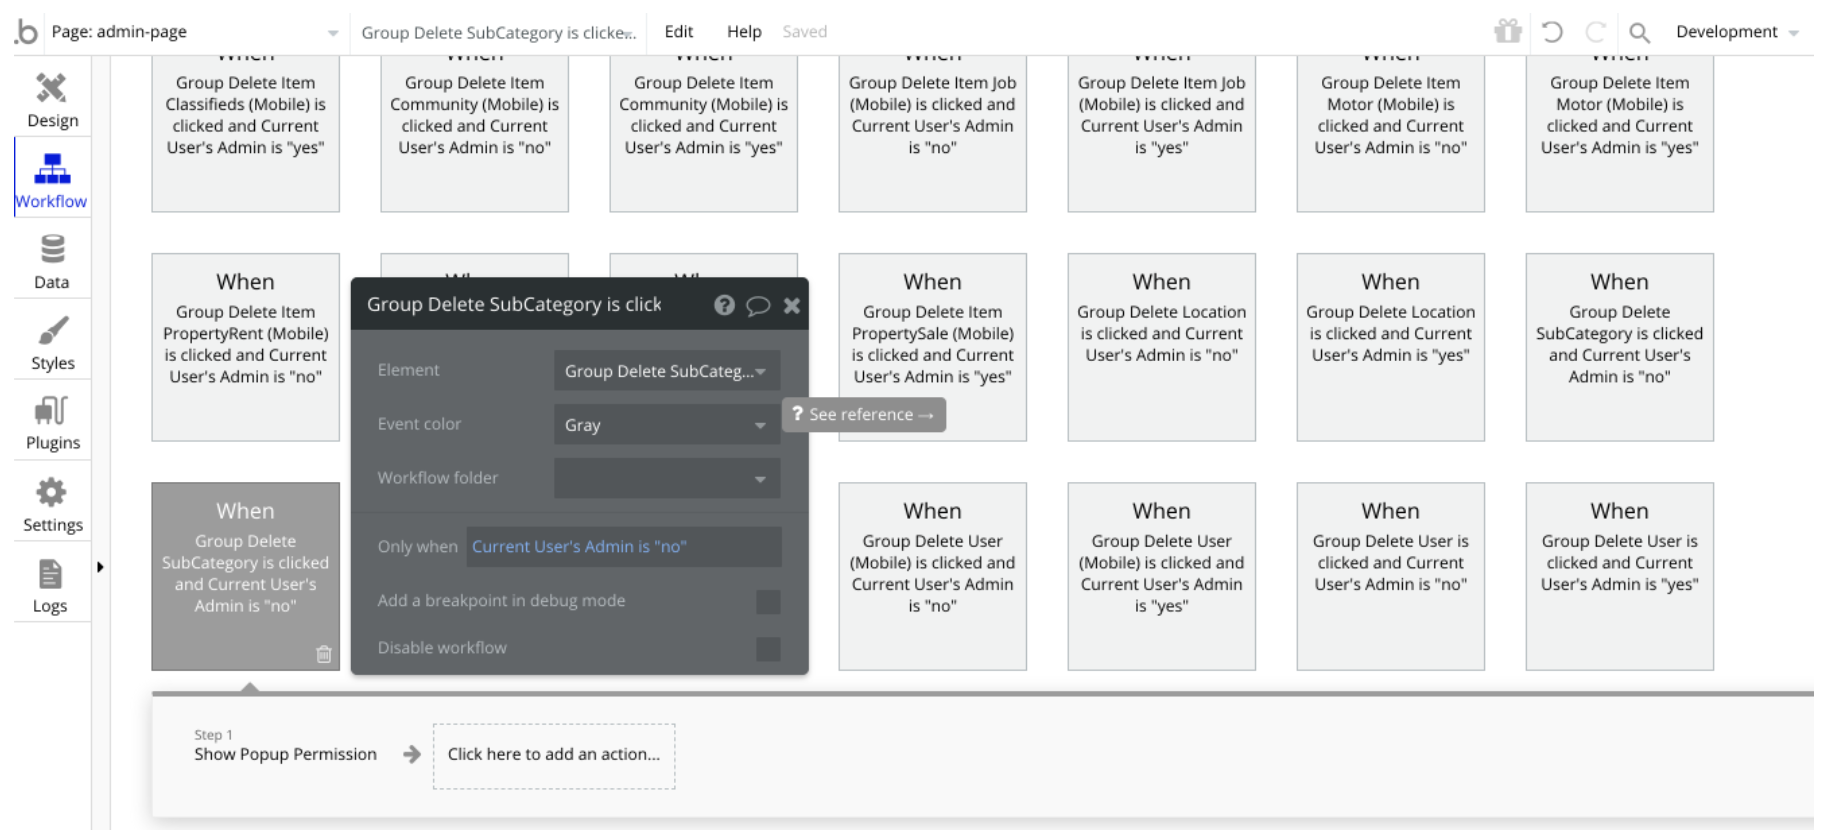Click the undo arrow icon
The width and height of the screenshot is (1830, 840).
(1552, 32)
